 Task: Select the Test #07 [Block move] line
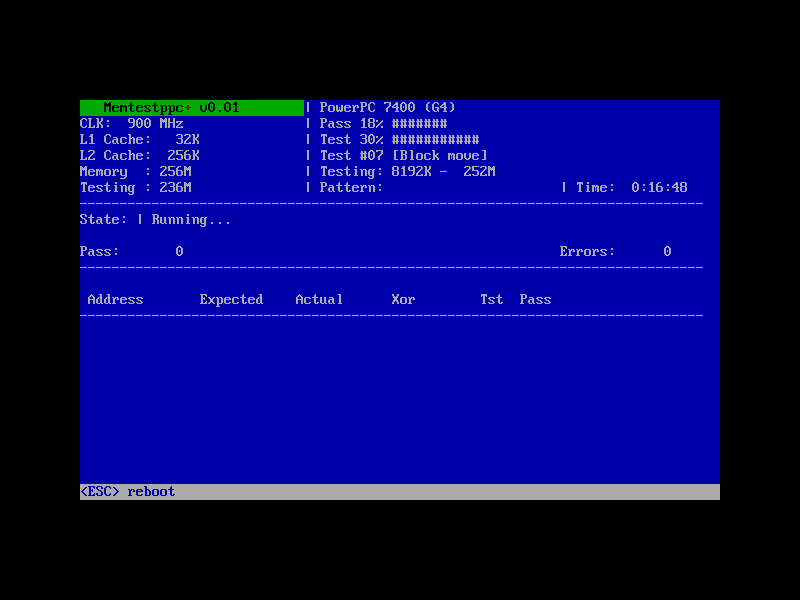(404, 155)
